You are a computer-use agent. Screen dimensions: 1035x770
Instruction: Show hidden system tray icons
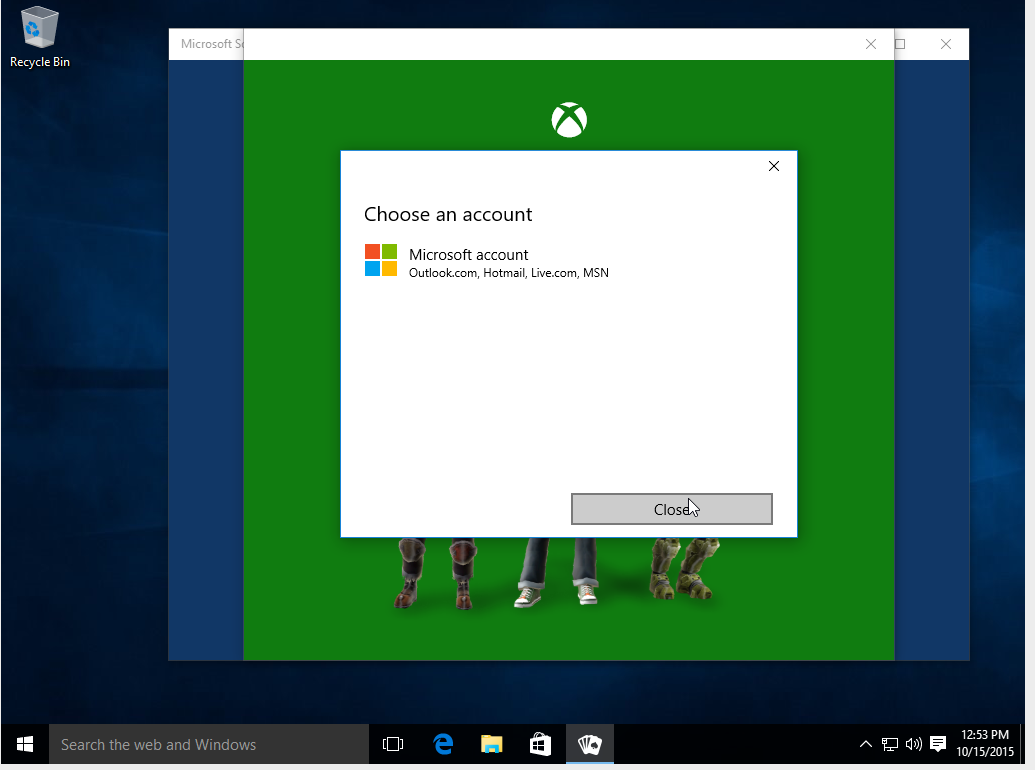pyautogui.click(x=865, y=744)
